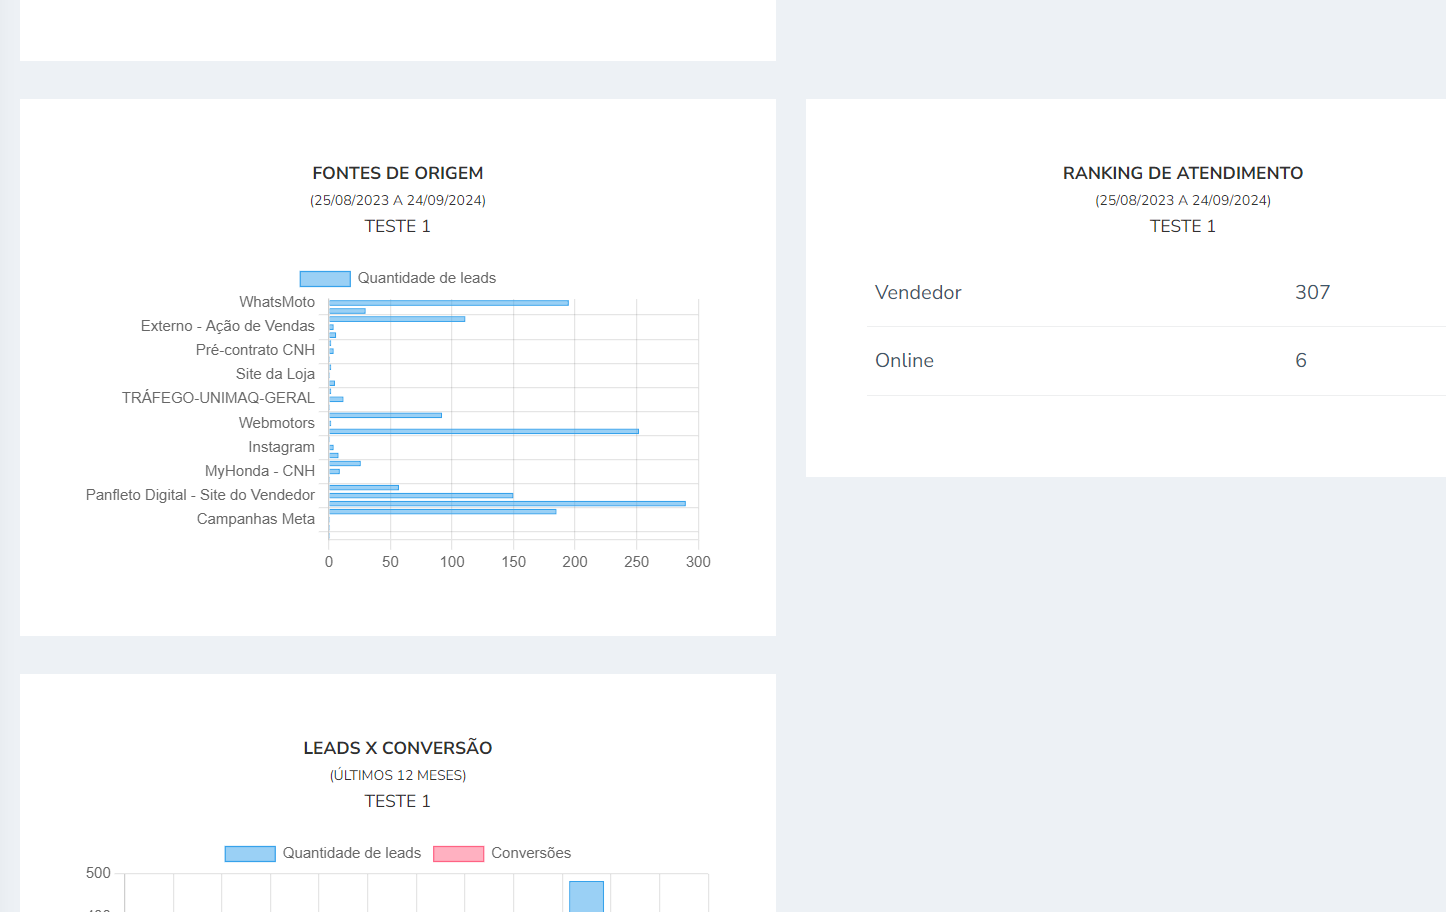Click the Webmotors chart label
Viewport: 1446px width, 912px height.
276,423
